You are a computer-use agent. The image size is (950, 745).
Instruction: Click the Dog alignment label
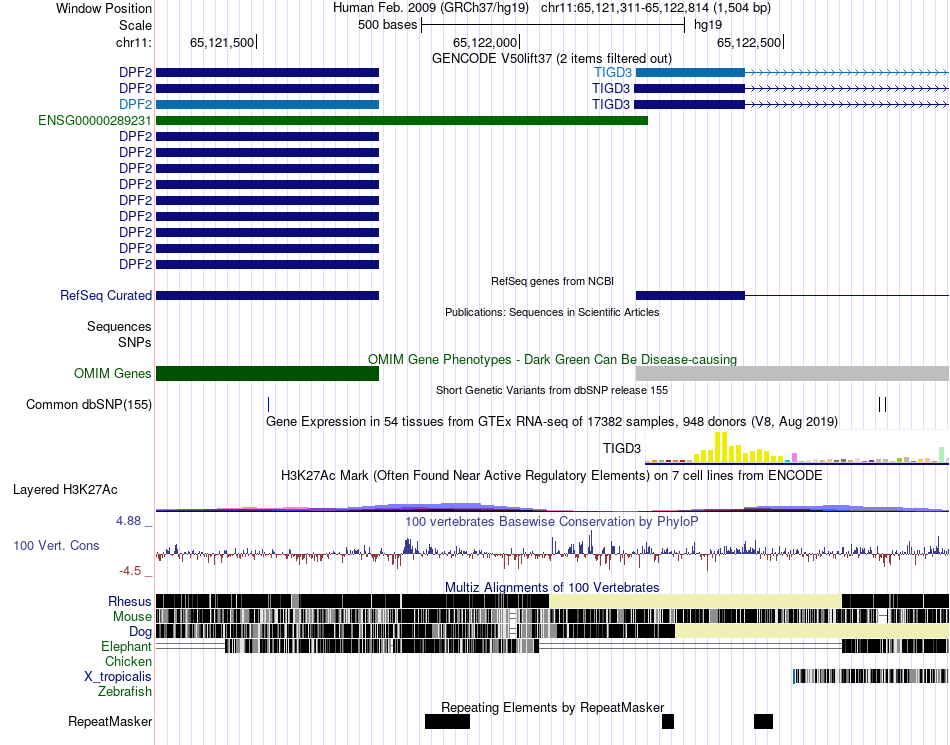pos(140,632)
